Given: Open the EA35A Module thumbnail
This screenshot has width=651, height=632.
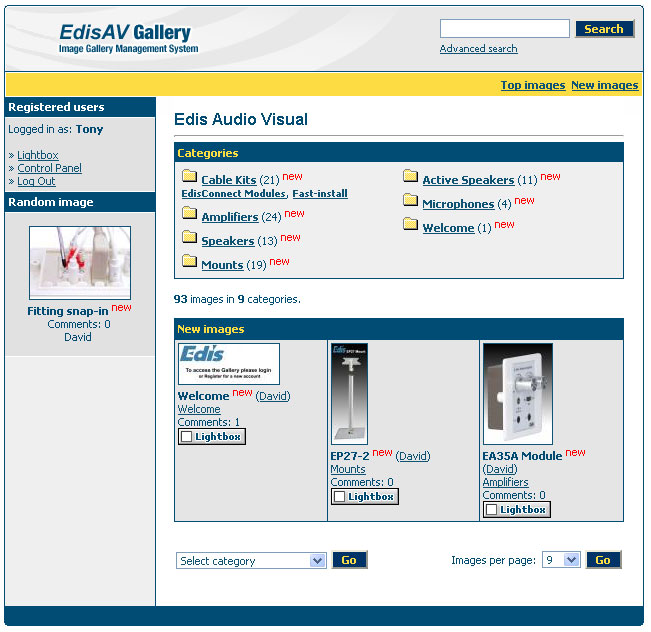Looking at the screenshot, I should (518, 394).
